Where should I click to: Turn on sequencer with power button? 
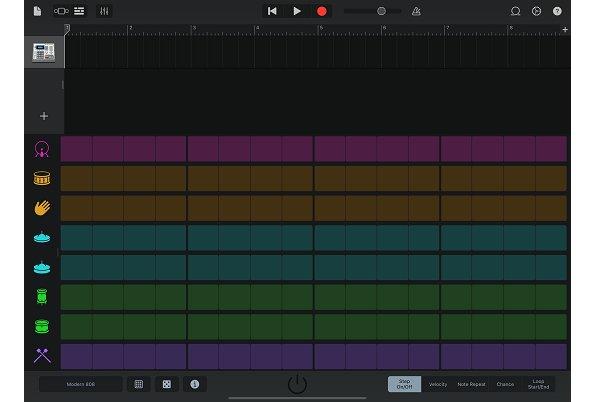[297, 384]
